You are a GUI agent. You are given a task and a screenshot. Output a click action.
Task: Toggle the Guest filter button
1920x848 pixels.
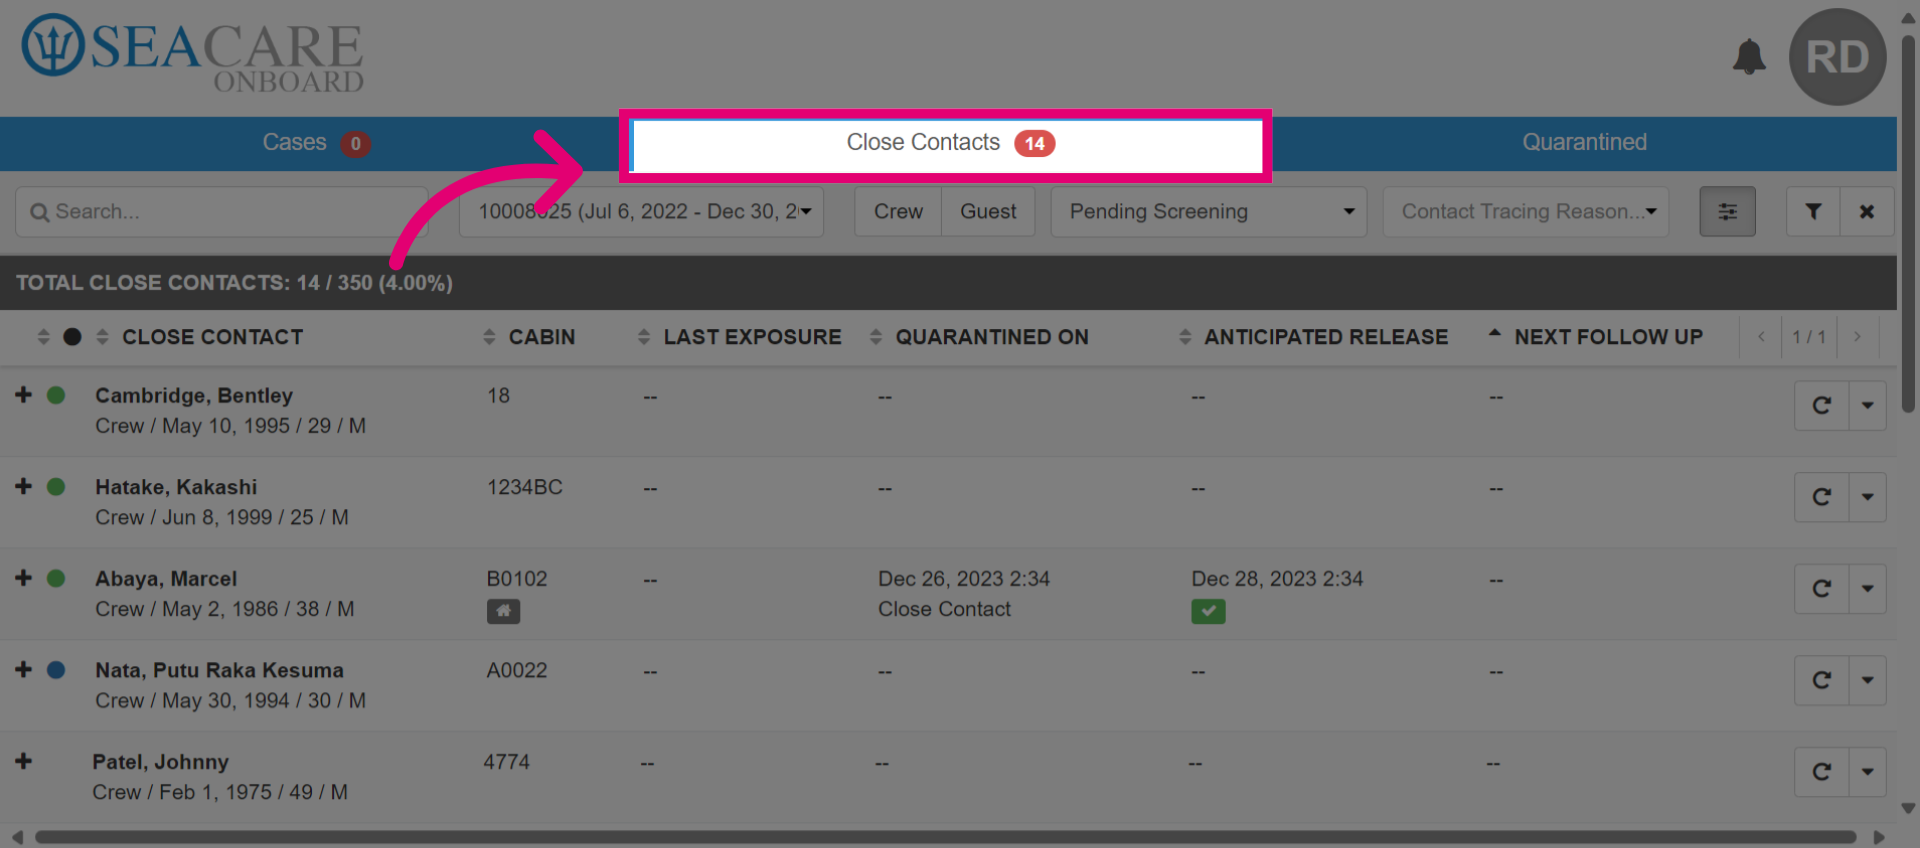988,212
